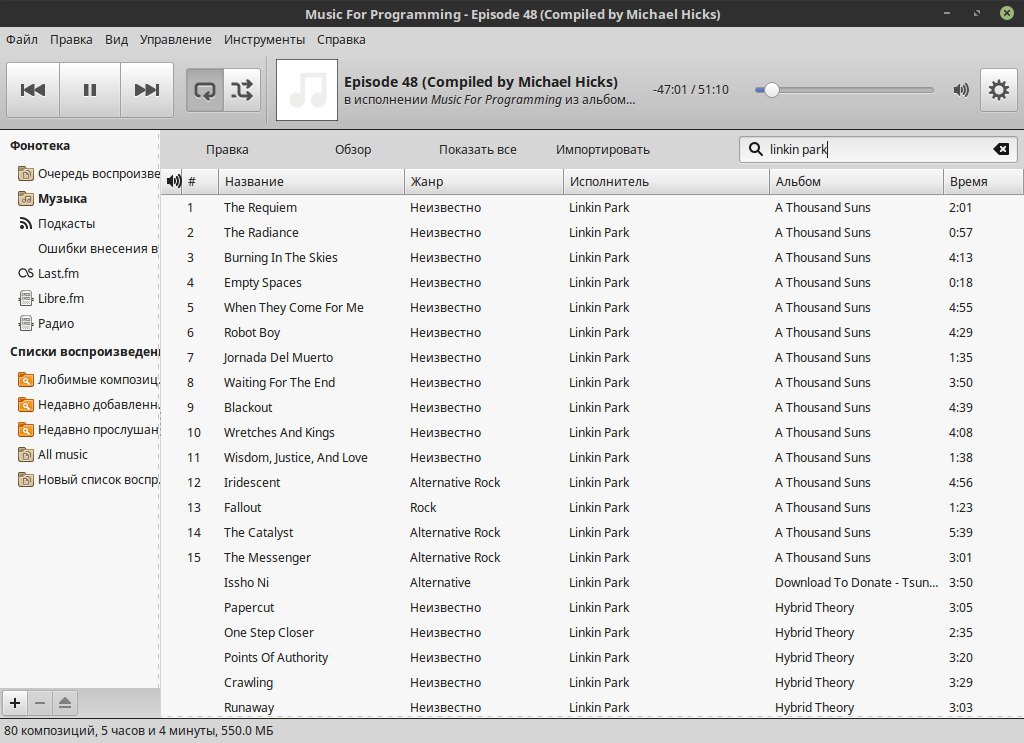Select Ошибки внесения in the sidebar
Screen dimensions: 1024x743
point(97,249)
